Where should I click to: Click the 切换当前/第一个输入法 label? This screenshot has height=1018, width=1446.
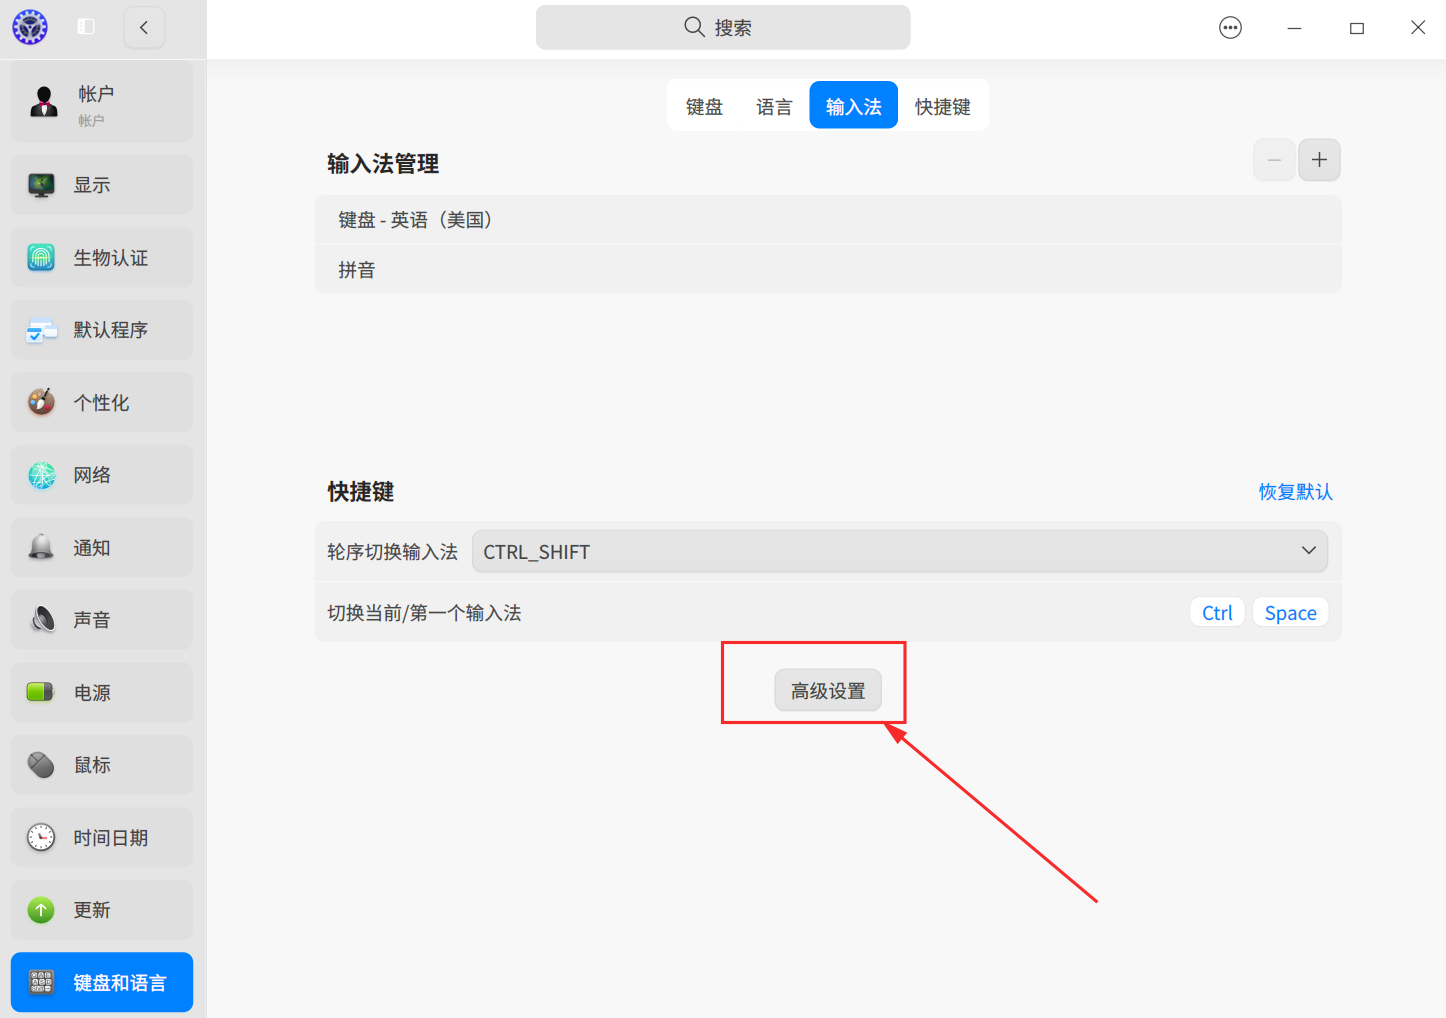pos(424,613)
